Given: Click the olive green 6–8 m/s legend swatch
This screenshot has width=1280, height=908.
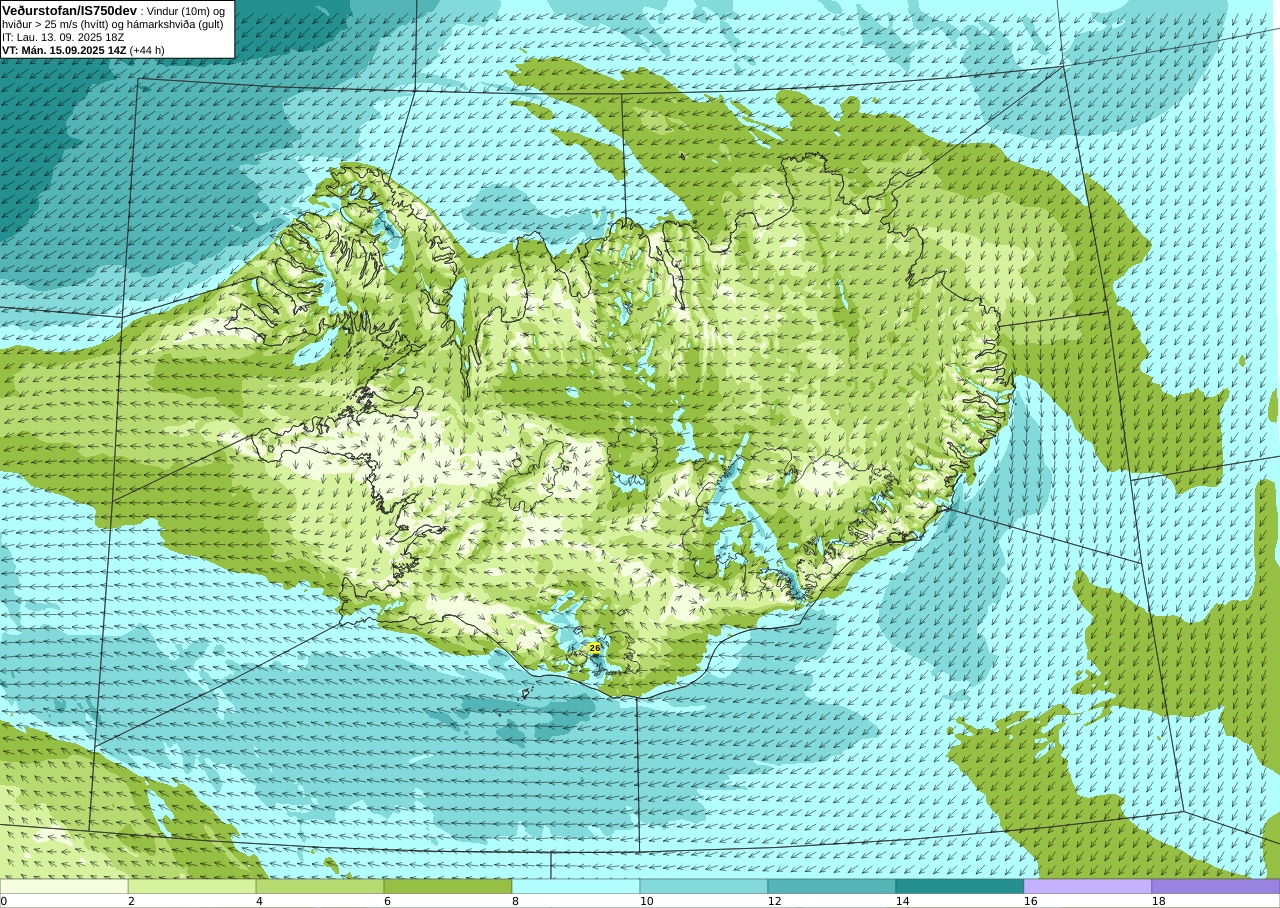Looking at the screenshot, I should pos(448,886).
